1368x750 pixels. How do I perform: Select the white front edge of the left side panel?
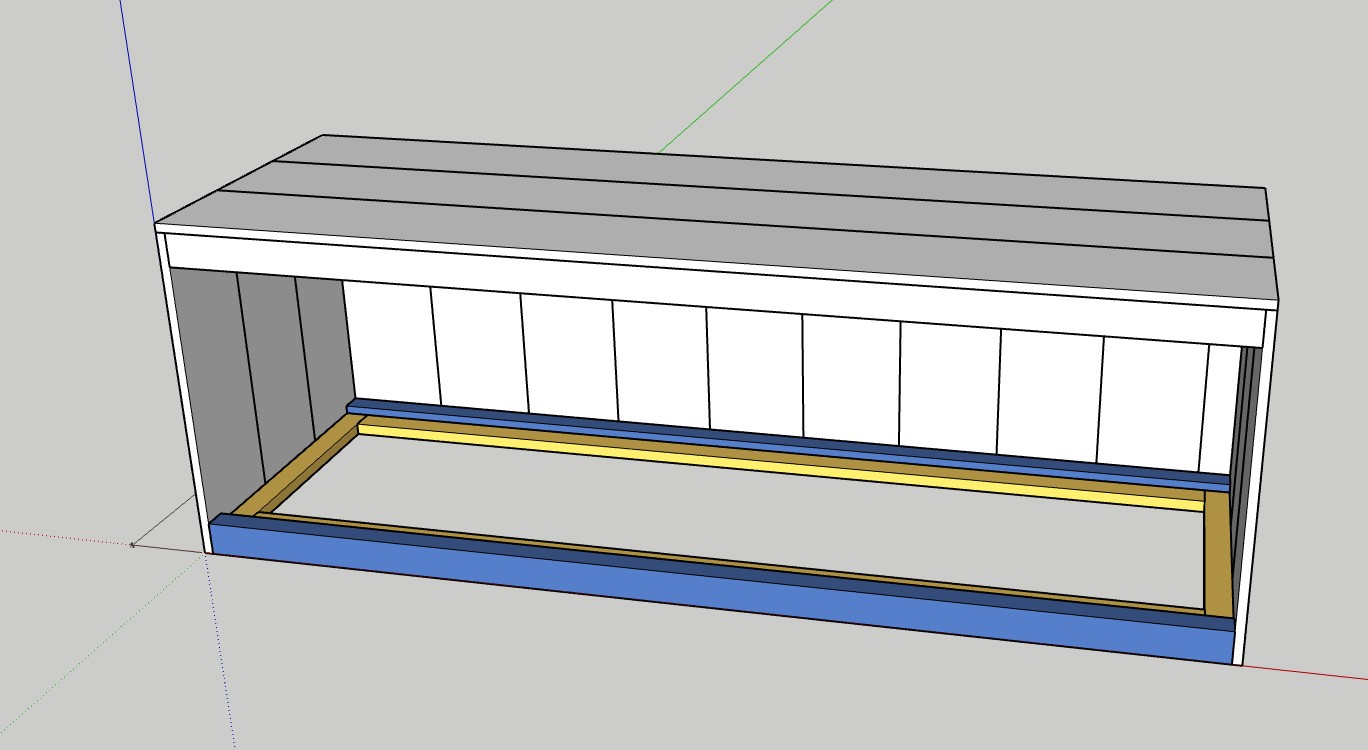pyautogui.click(x=184, y=392)
